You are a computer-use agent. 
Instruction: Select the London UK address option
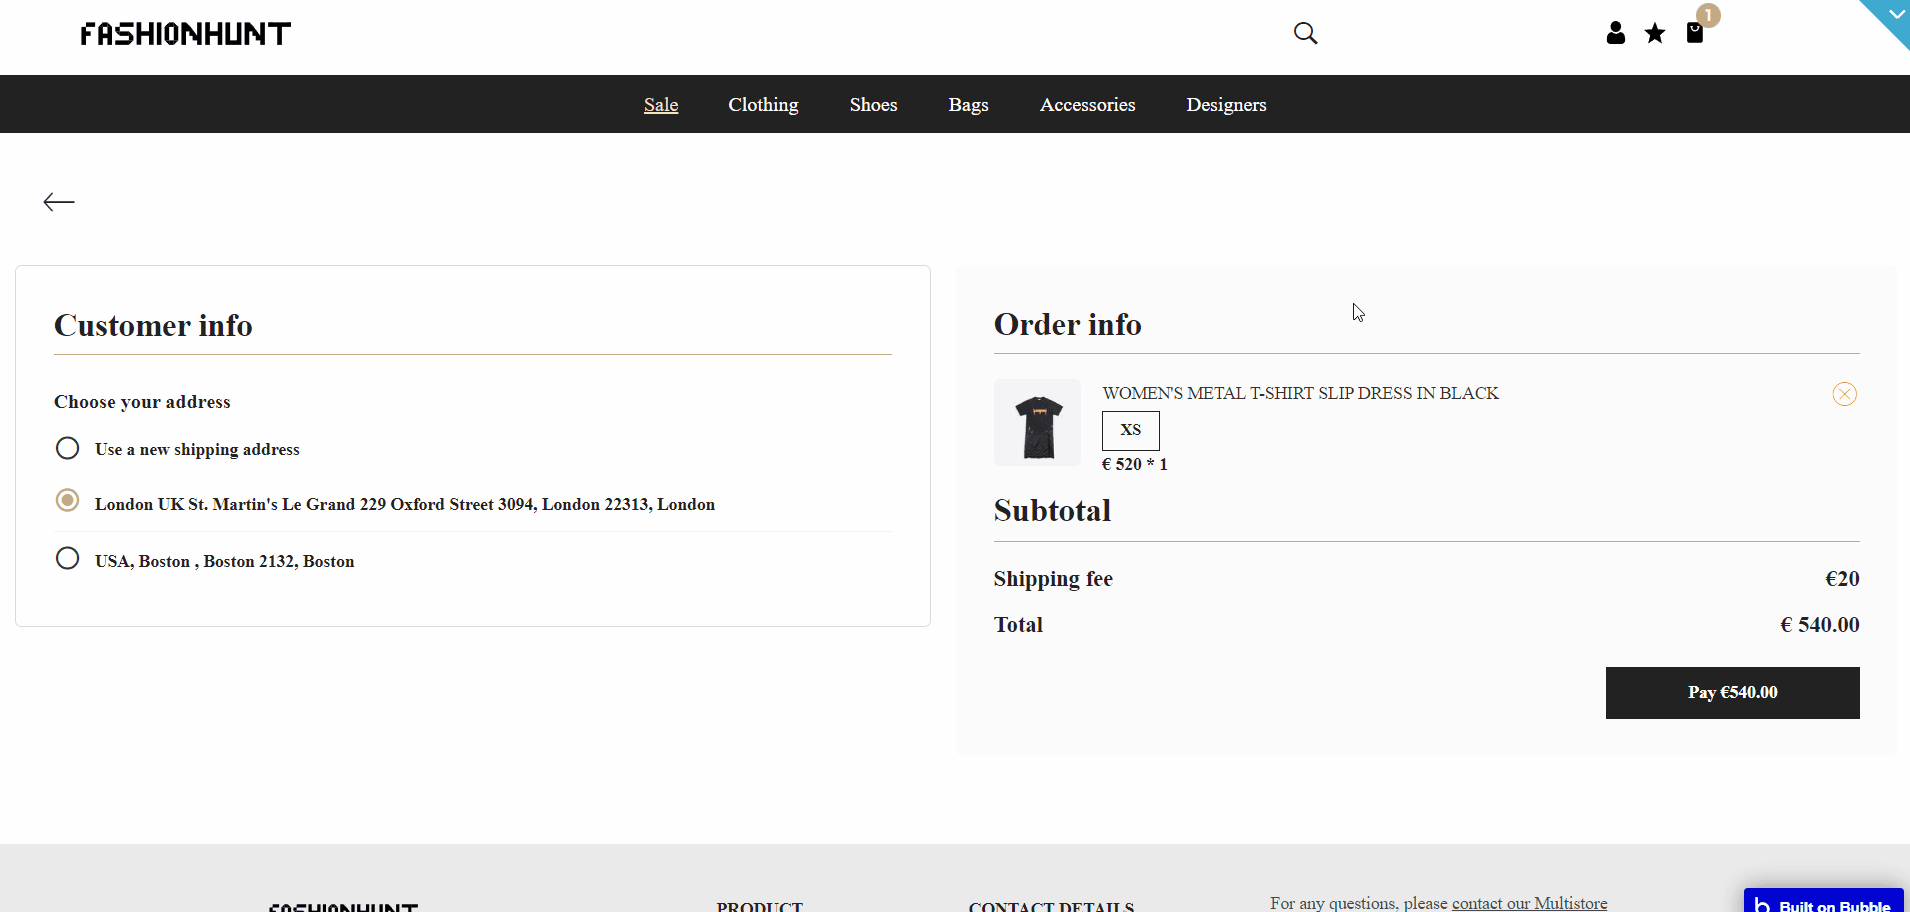(68, 500)
